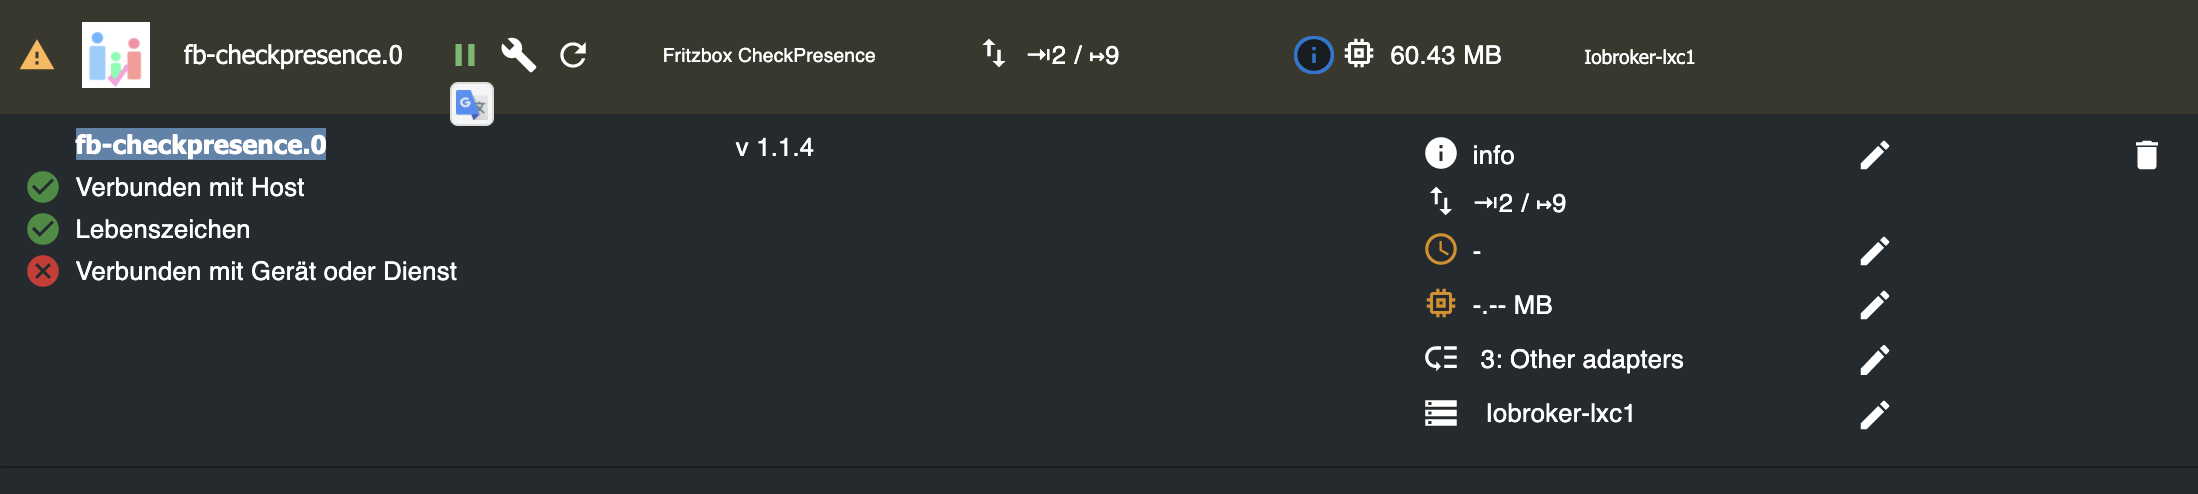Click red 'Verbunden mit Gerät oder Dienst' status
Image resolution: width=2198 pixels, height=494 pixels.
43,271
